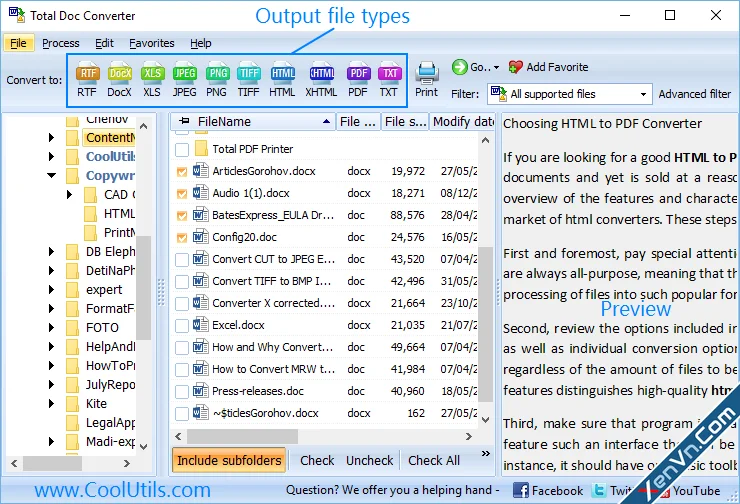Collapse the Copywr folder tree node
The height and width of the screenshot is (504, 740).
coord(51,176)
